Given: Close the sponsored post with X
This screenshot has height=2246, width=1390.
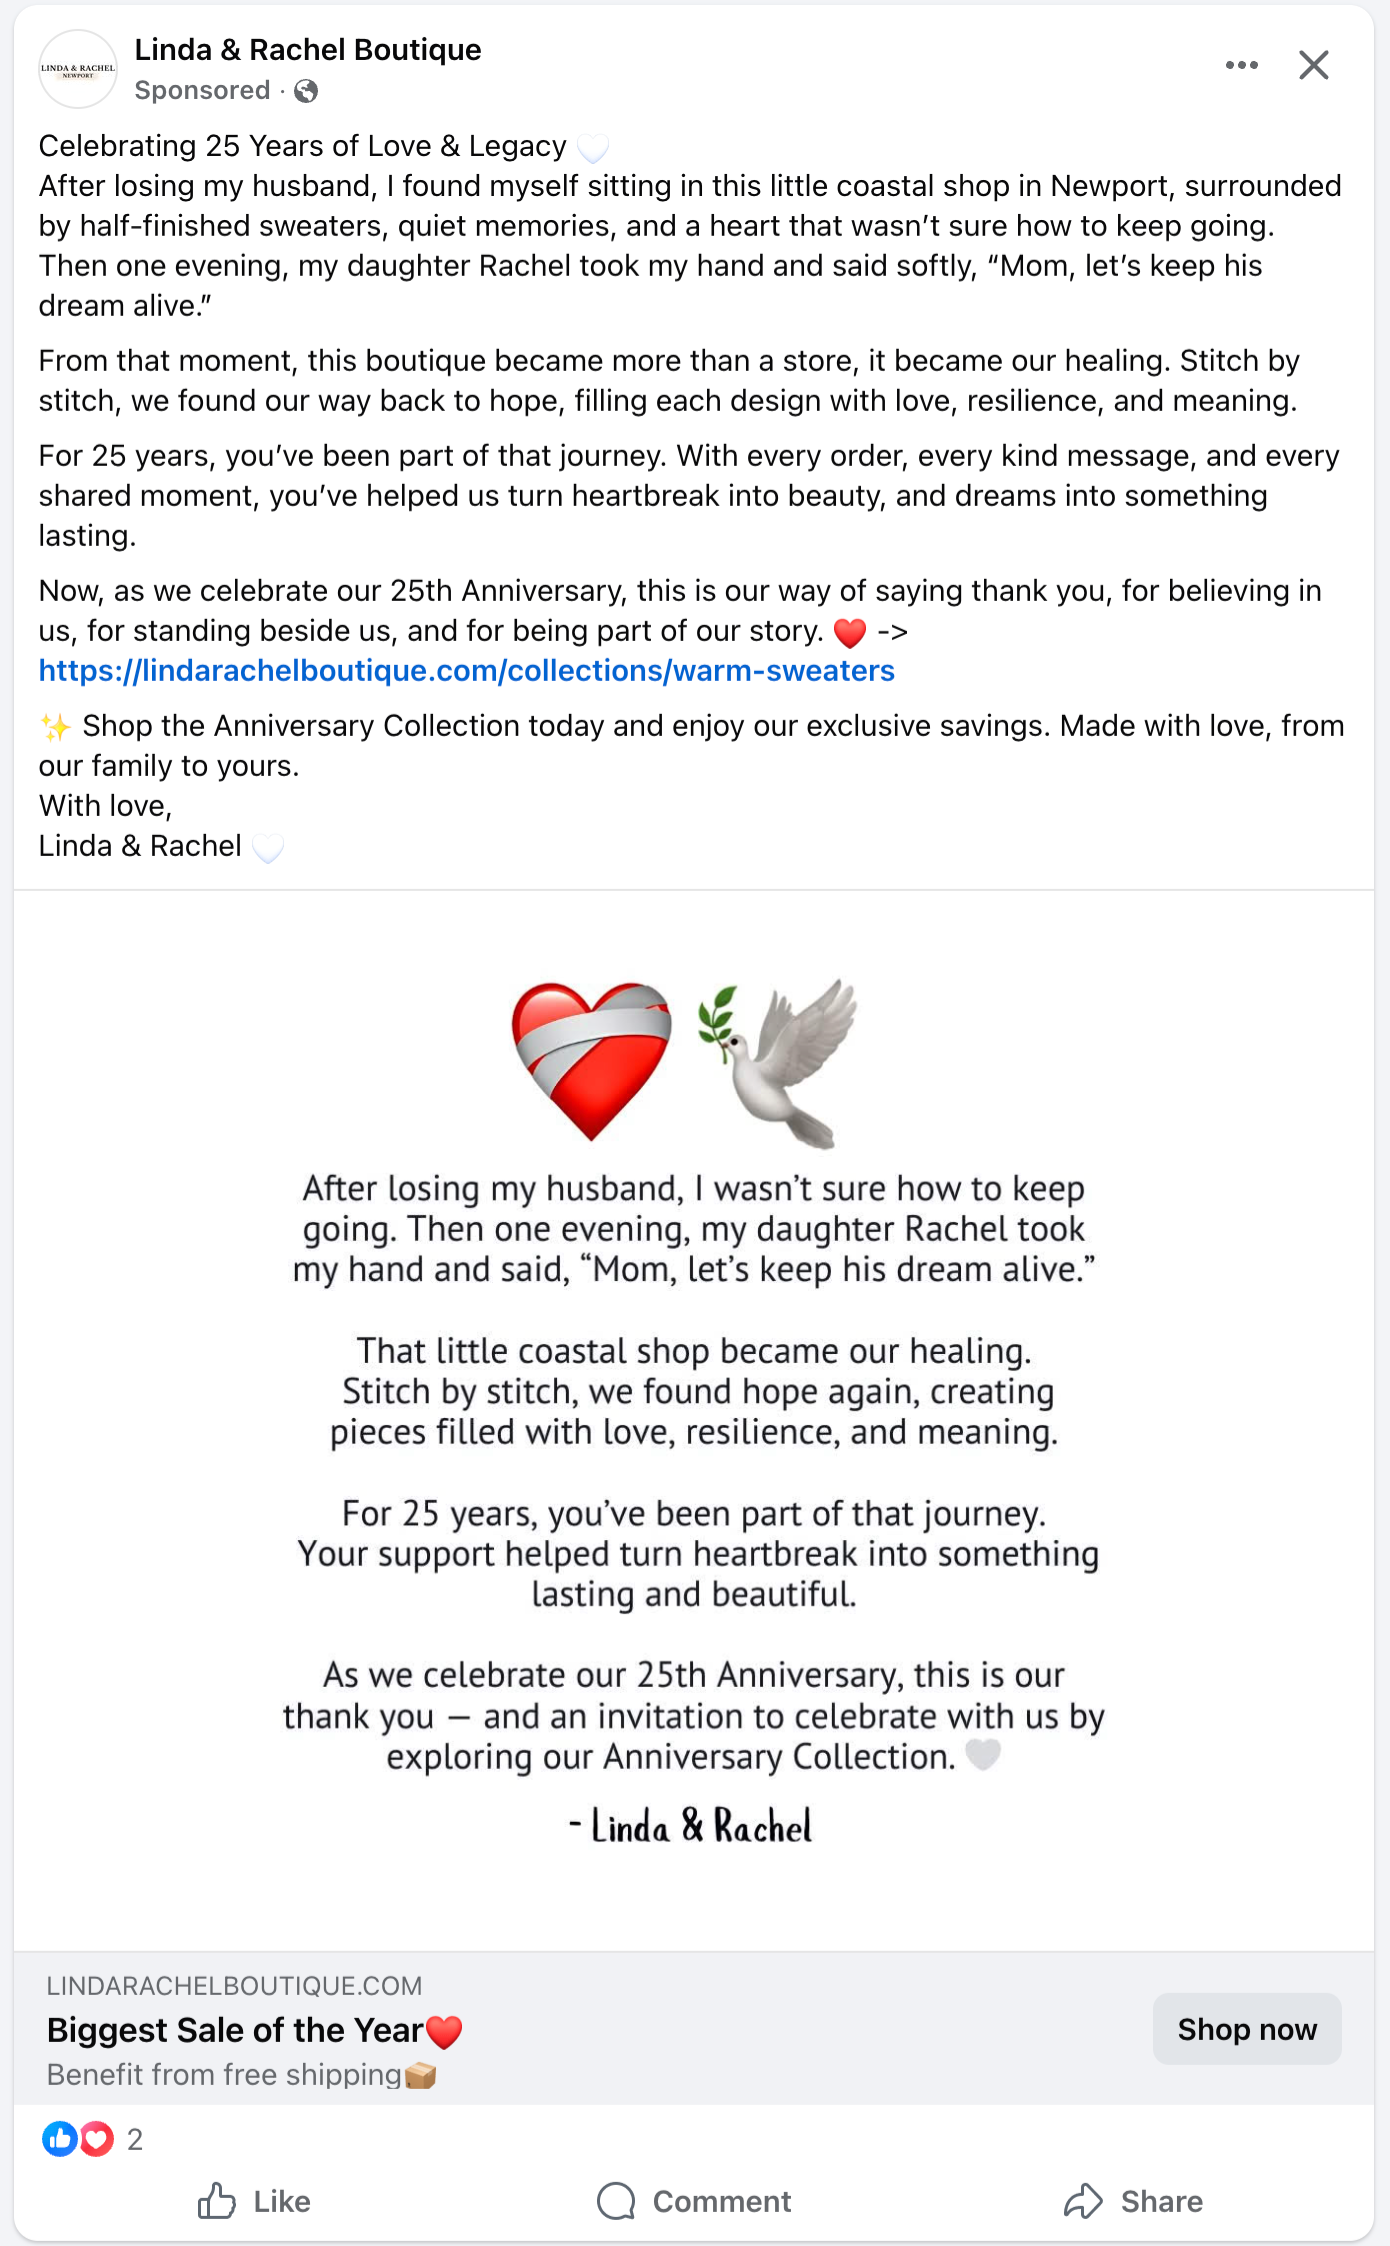Looking at the screenshot, I should 1313,65.
